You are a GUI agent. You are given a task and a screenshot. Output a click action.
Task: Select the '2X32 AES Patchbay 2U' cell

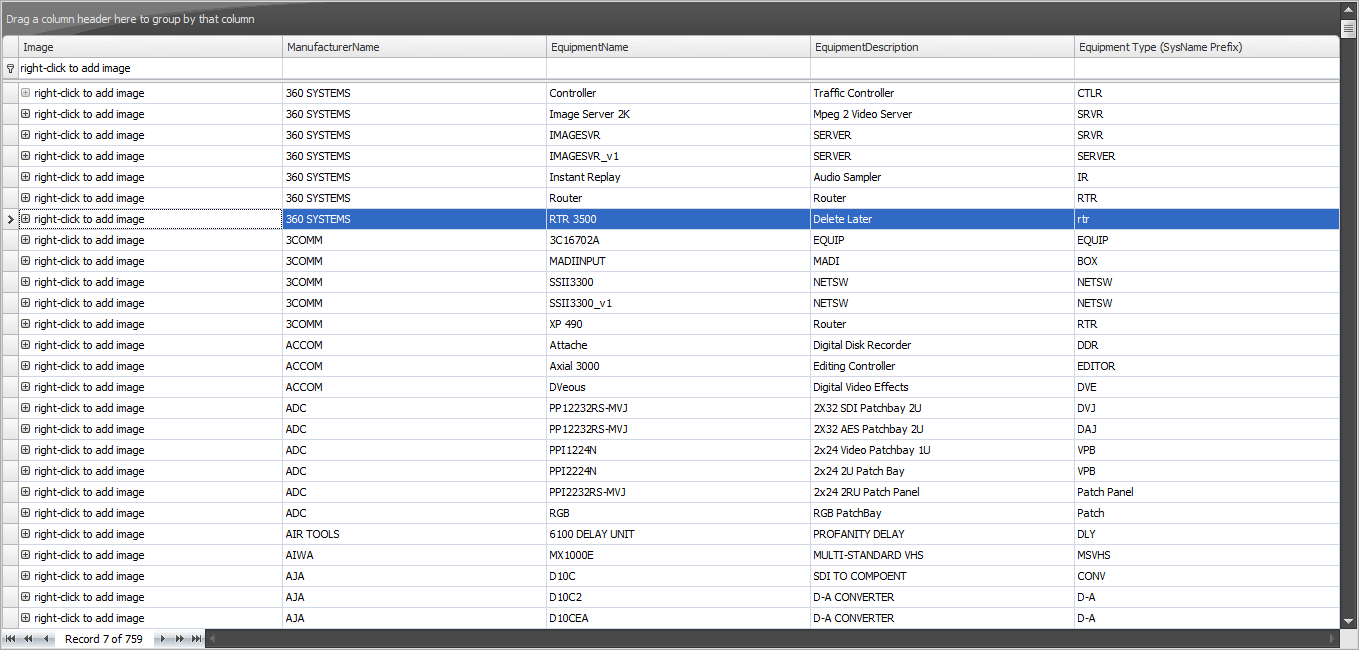(942, 429)
